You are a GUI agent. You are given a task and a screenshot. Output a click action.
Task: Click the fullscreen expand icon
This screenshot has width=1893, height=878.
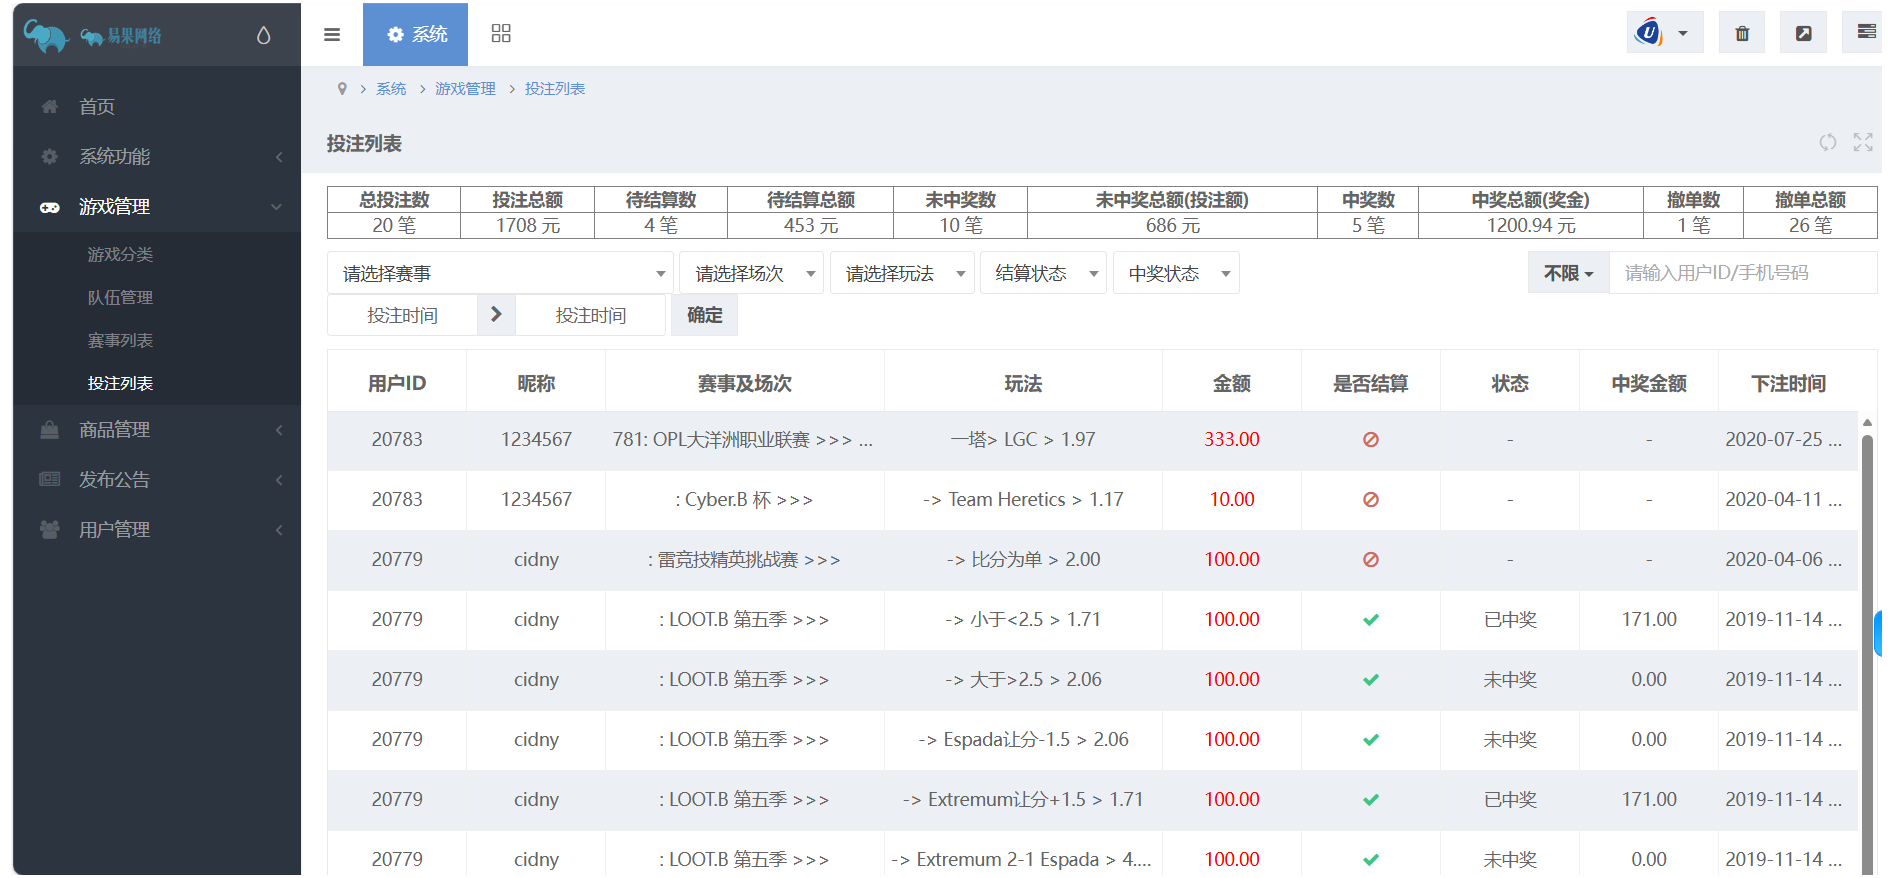click(1862, 143)
